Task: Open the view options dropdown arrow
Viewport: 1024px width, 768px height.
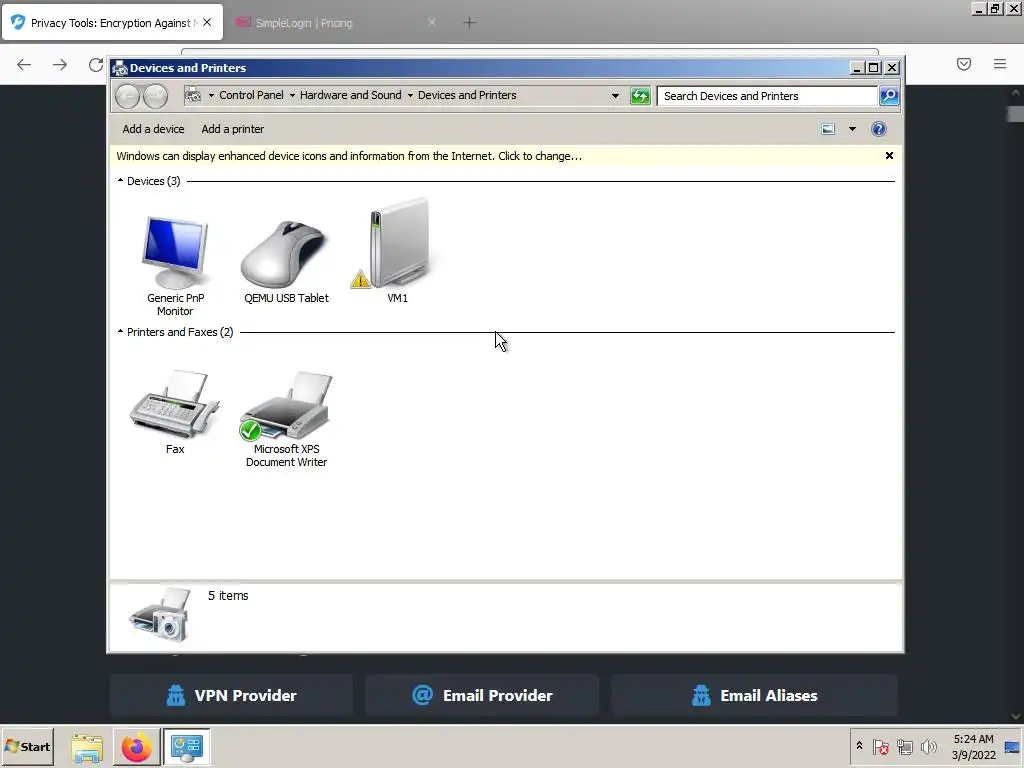Action: point(852,129)
